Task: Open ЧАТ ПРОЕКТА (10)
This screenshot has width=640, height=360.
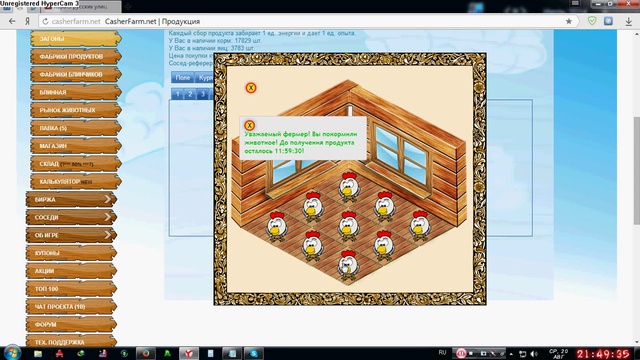Action: pos(71,307)
